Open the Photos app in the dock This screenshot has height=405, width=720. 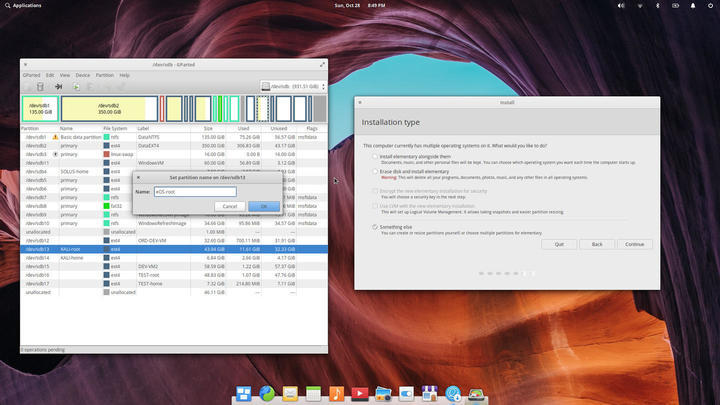pos(383,394)
